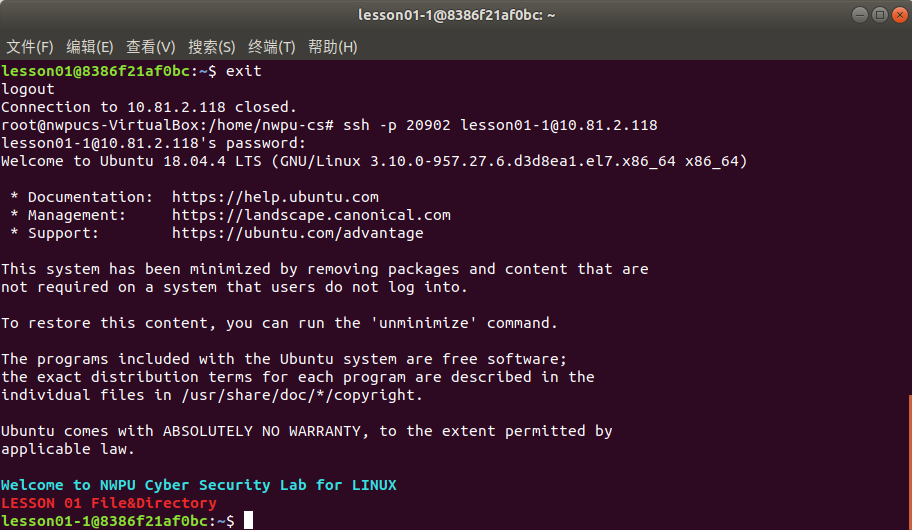
Task: Close the terminal window
Action: [900, 15]
